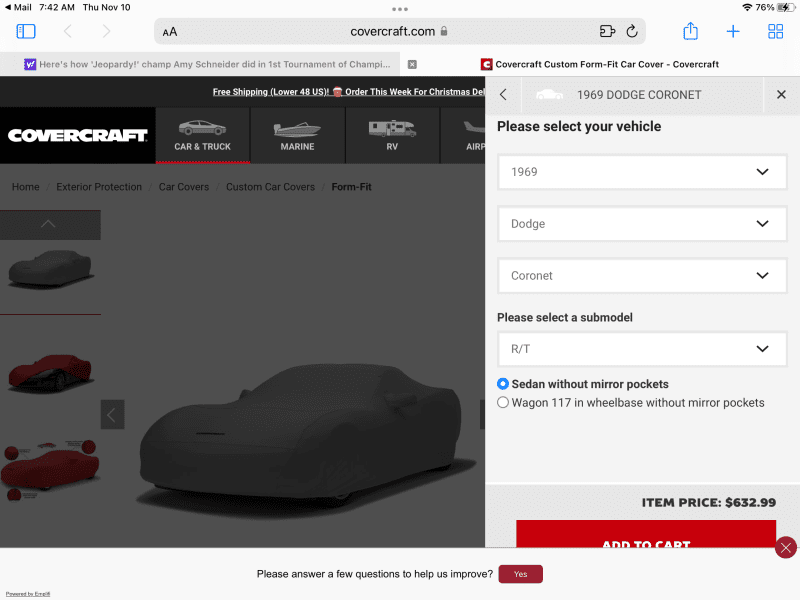Open the Coronet model dropdown
The width and height of the screenshot is (800, 600).
click(x=642, y=276)
